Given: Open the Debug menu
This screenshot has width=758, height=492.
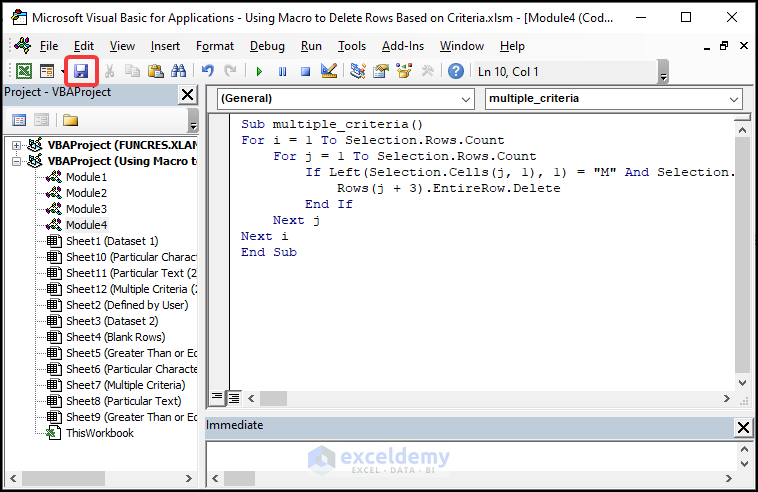Looking at the screenshot, I should (267, 46).
